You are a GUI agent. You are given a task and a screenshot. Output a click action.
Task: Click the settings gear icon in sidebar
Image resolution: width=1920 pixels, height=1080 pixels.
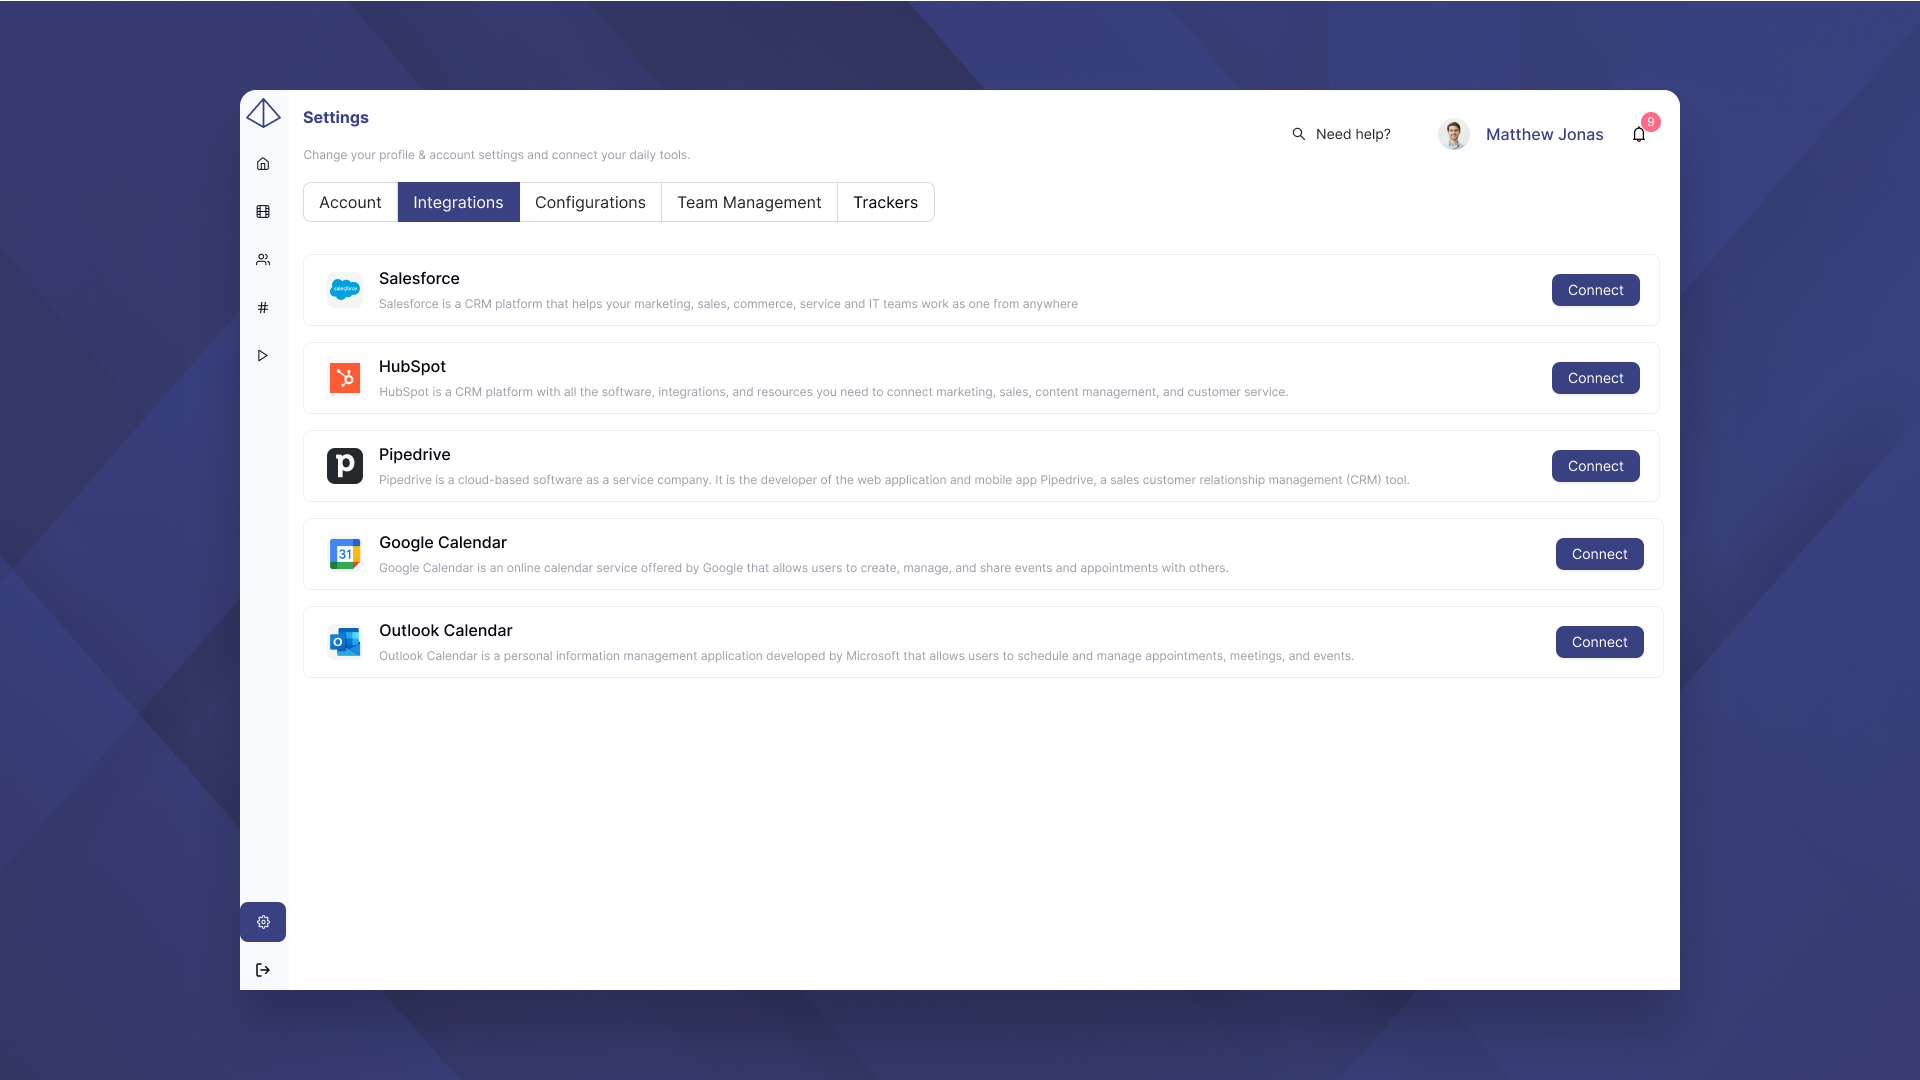coord(263,922)
